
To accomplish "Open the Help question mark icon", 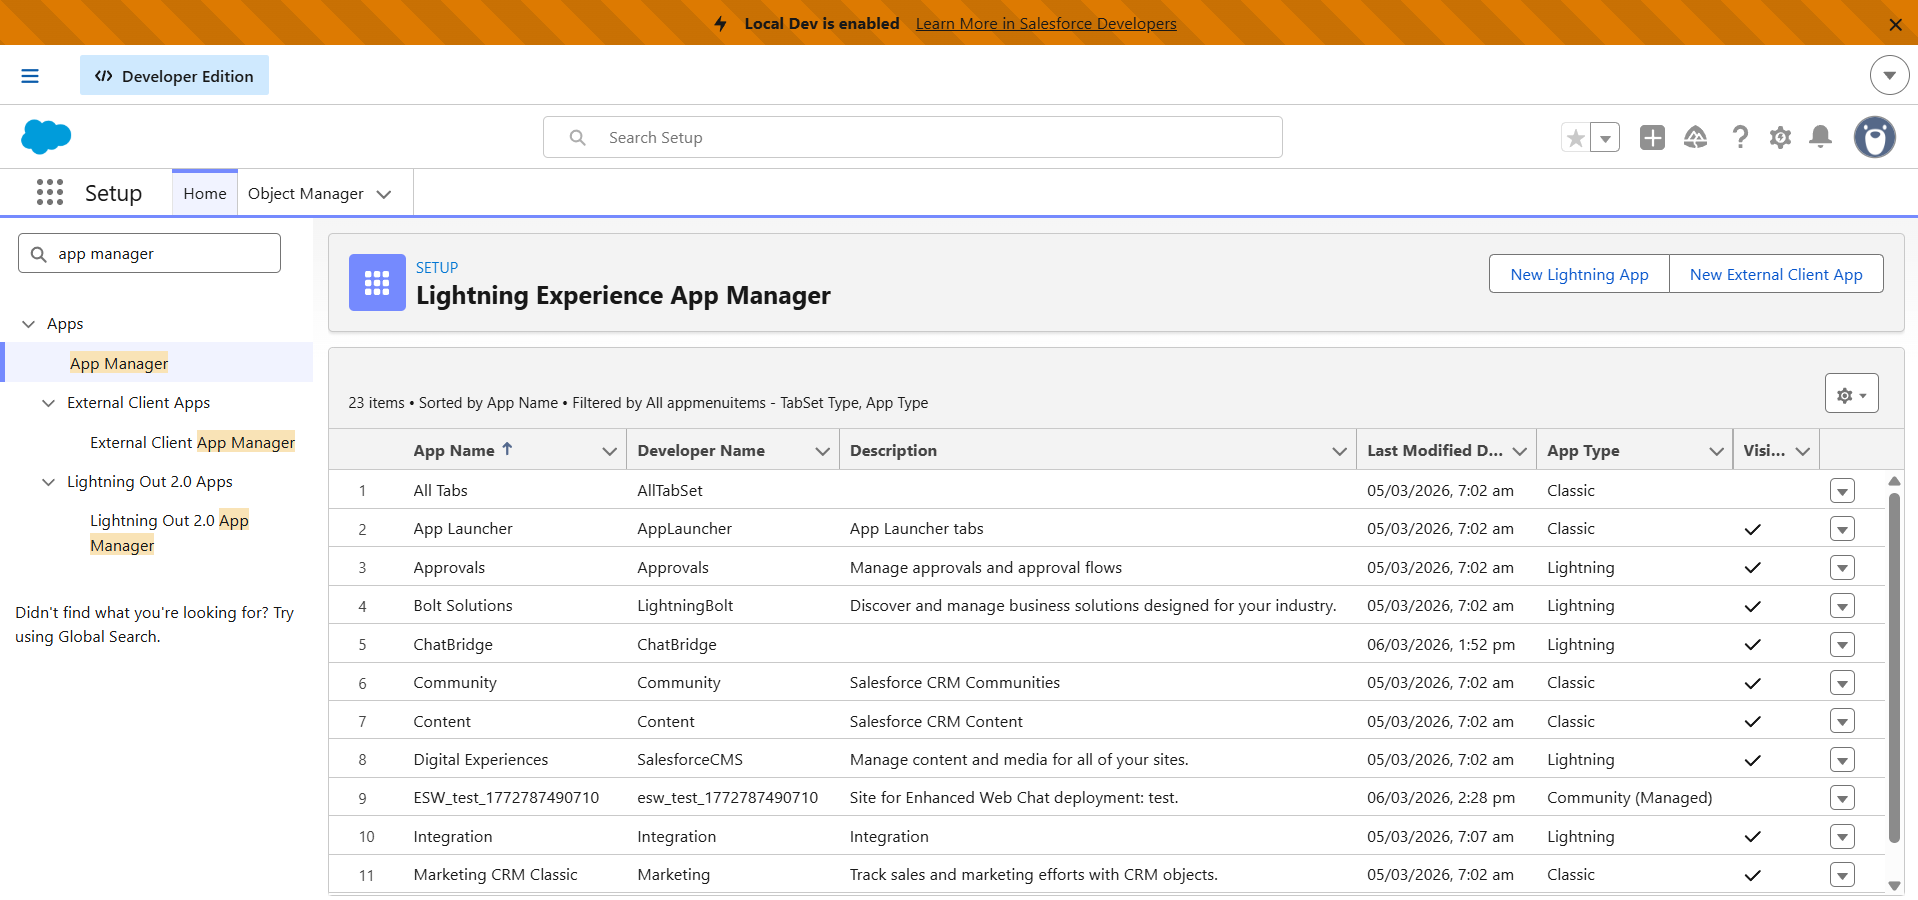I will pyautogui.click(x=1740, y=137).
